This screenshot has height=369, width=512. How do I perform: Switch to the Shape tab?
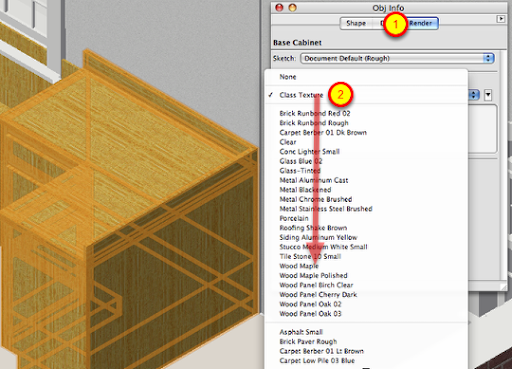[356, 23]
